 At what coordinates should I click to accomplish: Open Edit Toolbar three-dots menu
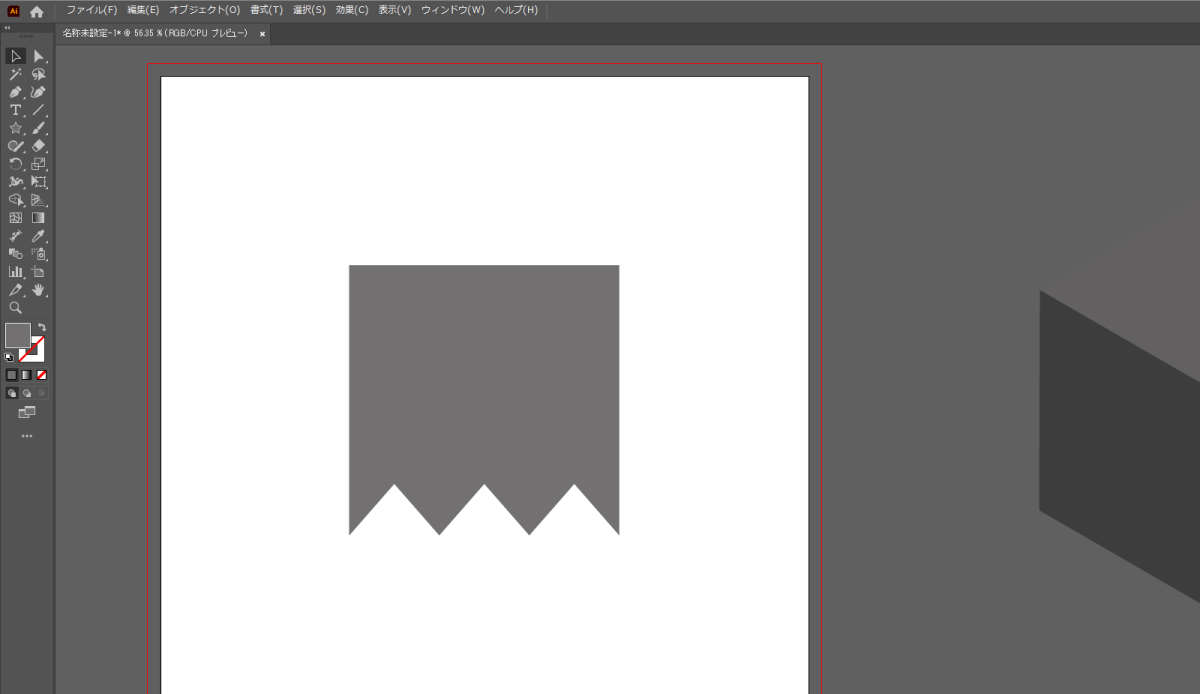(27, 436)
